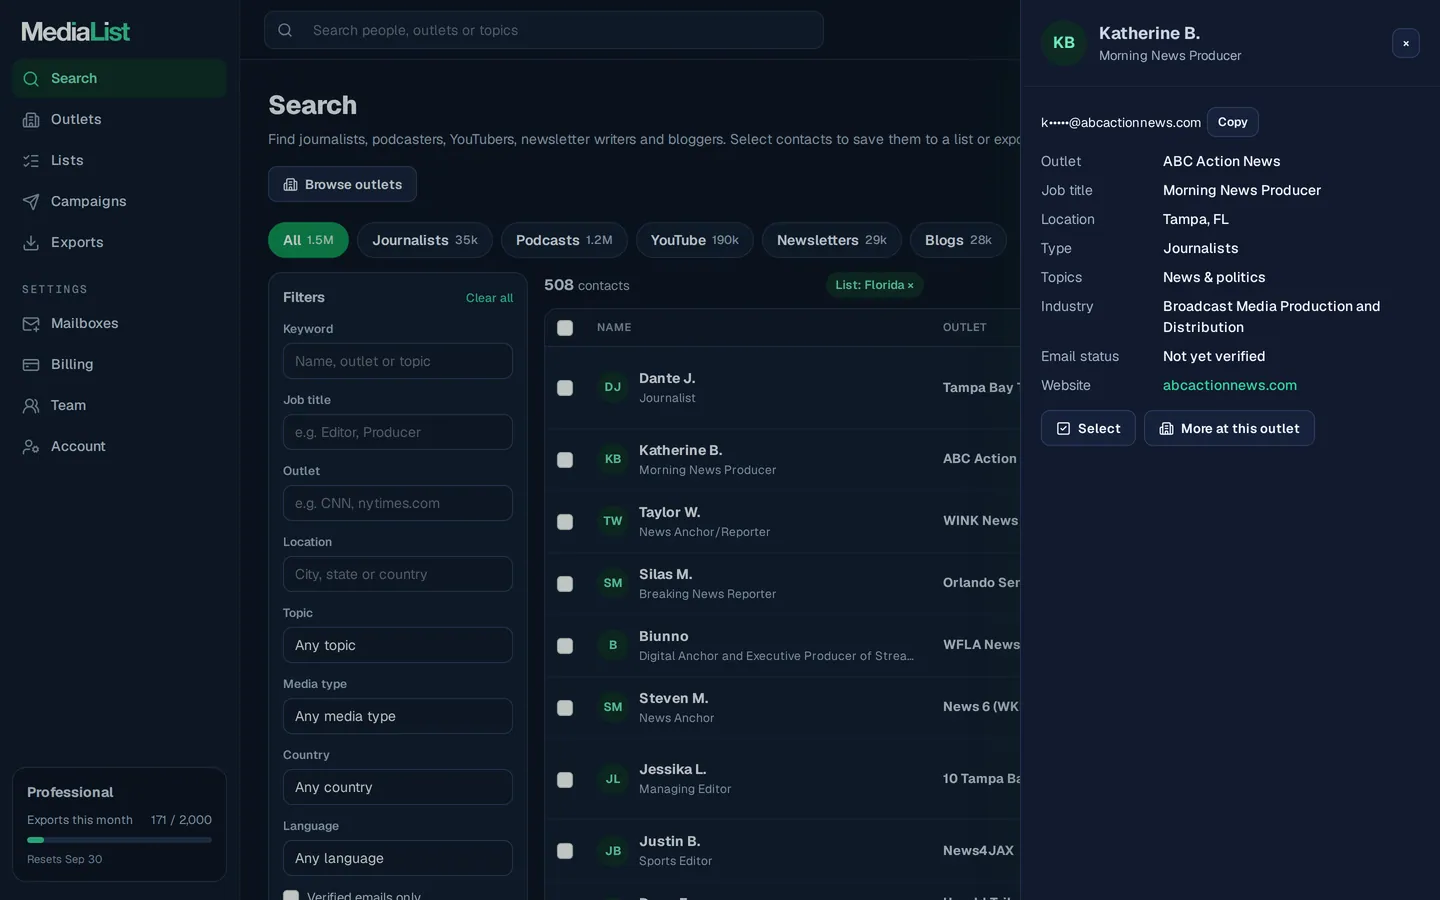Open Account user icon
The height and width of the screenshot is (900, 1440).
(31, 446)
